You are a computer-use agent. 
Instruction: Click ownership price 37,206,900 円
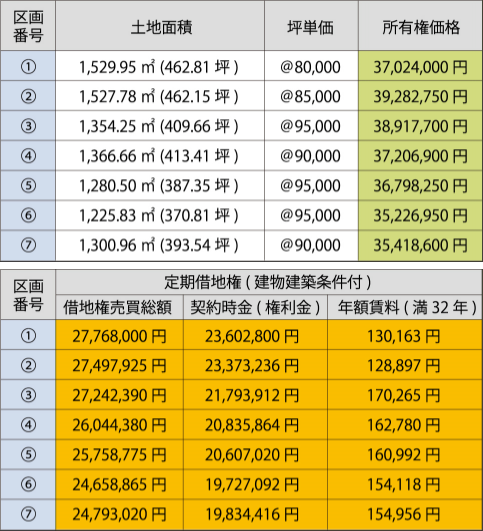point(420,155)
